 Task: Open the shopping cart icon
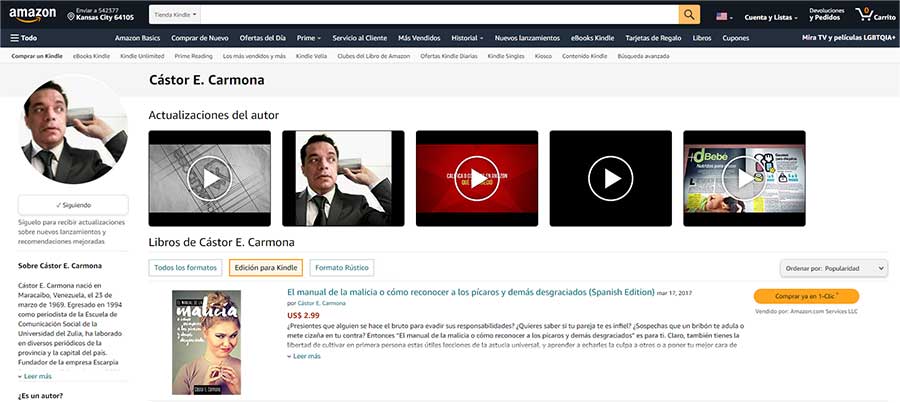pyautogui.click(x=874, y=14)
